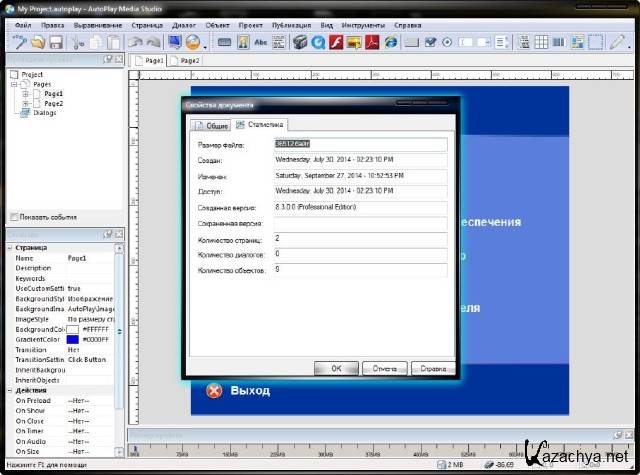Viewport: 640px width, 475px height.
Task: Click the Save project toolbar icon
Action: pyautogui.click(x=57, y=42)
